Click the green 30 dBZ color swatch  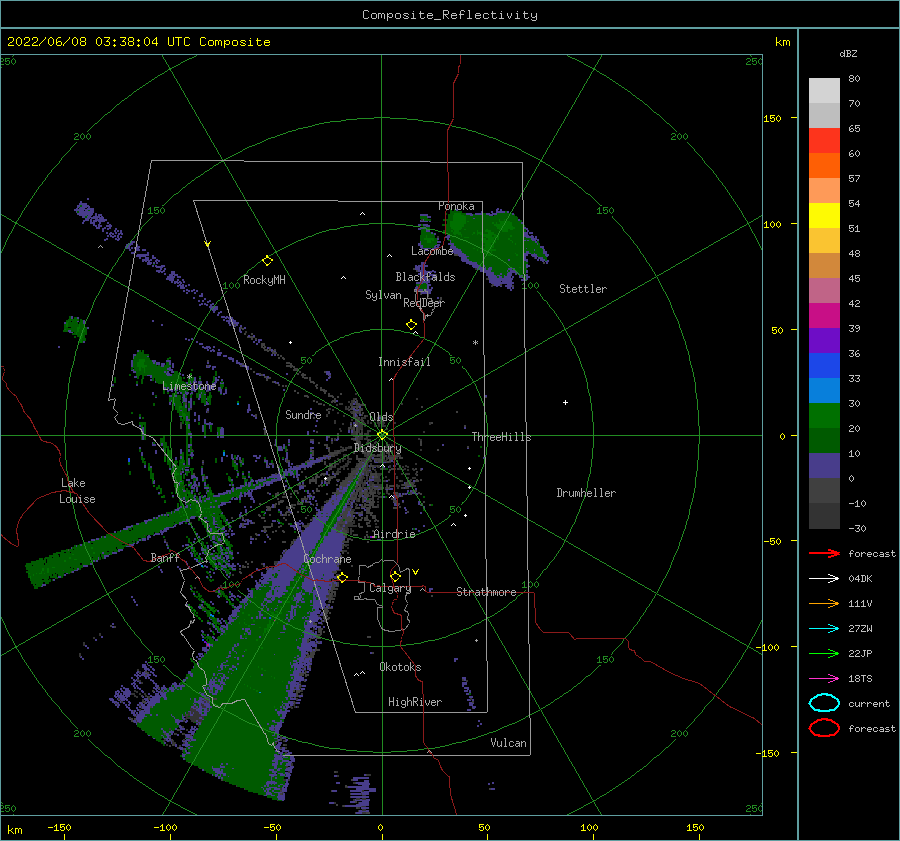(x=824, y=416)
